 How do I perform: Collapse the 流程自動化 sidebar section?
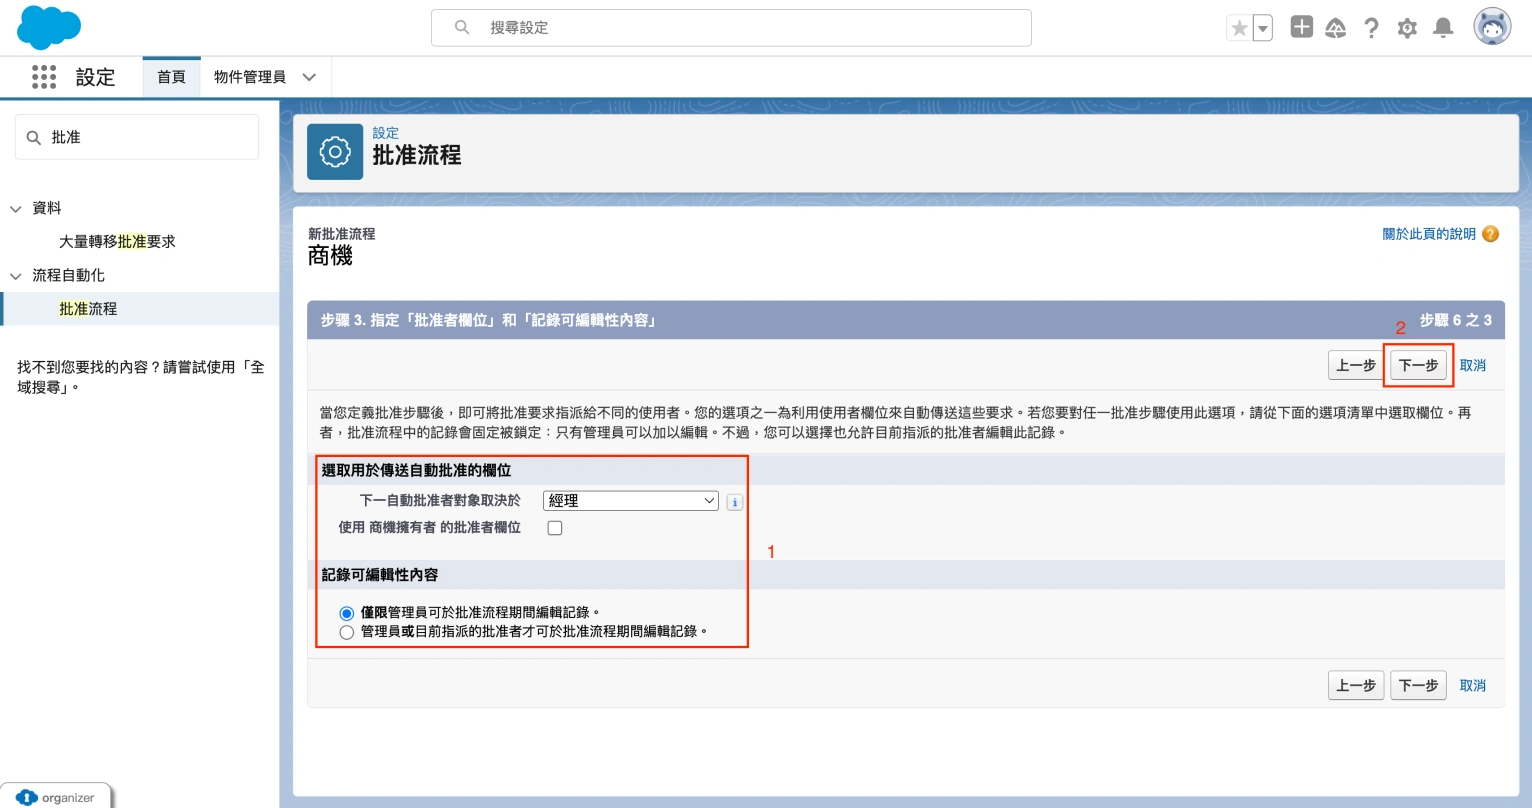pos(16,276)
